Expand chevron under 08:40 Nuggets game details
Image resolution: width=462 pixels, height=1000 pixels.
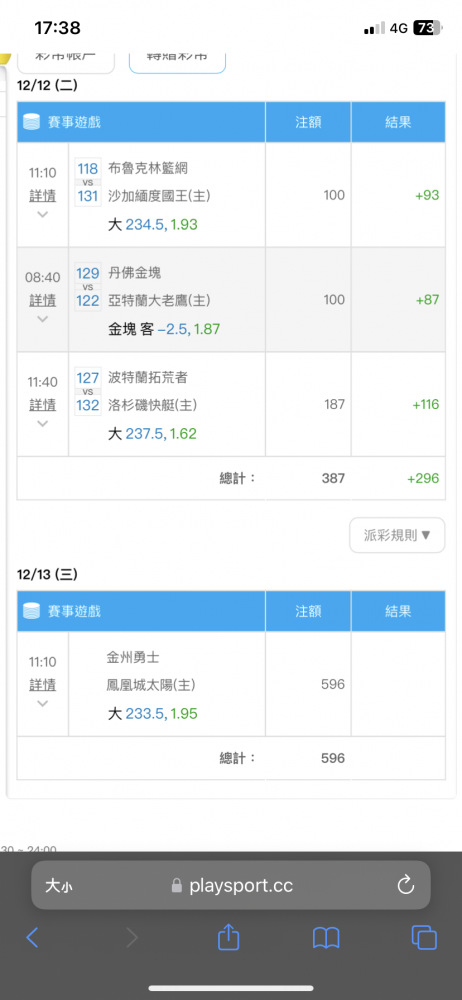point(43,319)
